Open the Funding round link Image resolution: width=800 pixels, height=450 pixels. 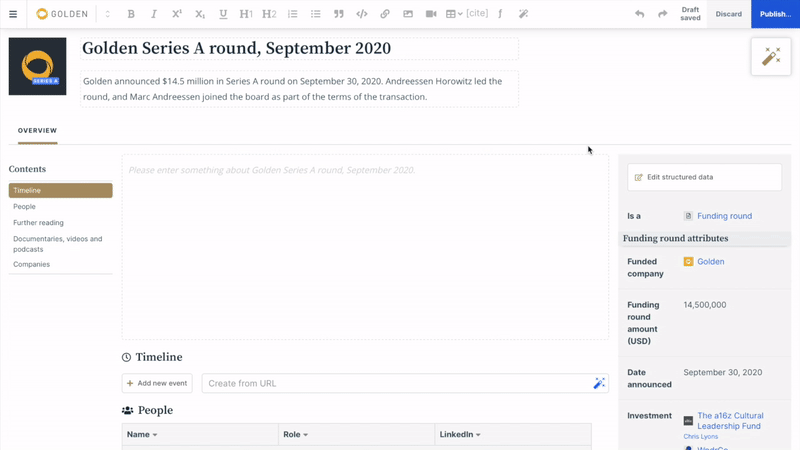[724, 216]
